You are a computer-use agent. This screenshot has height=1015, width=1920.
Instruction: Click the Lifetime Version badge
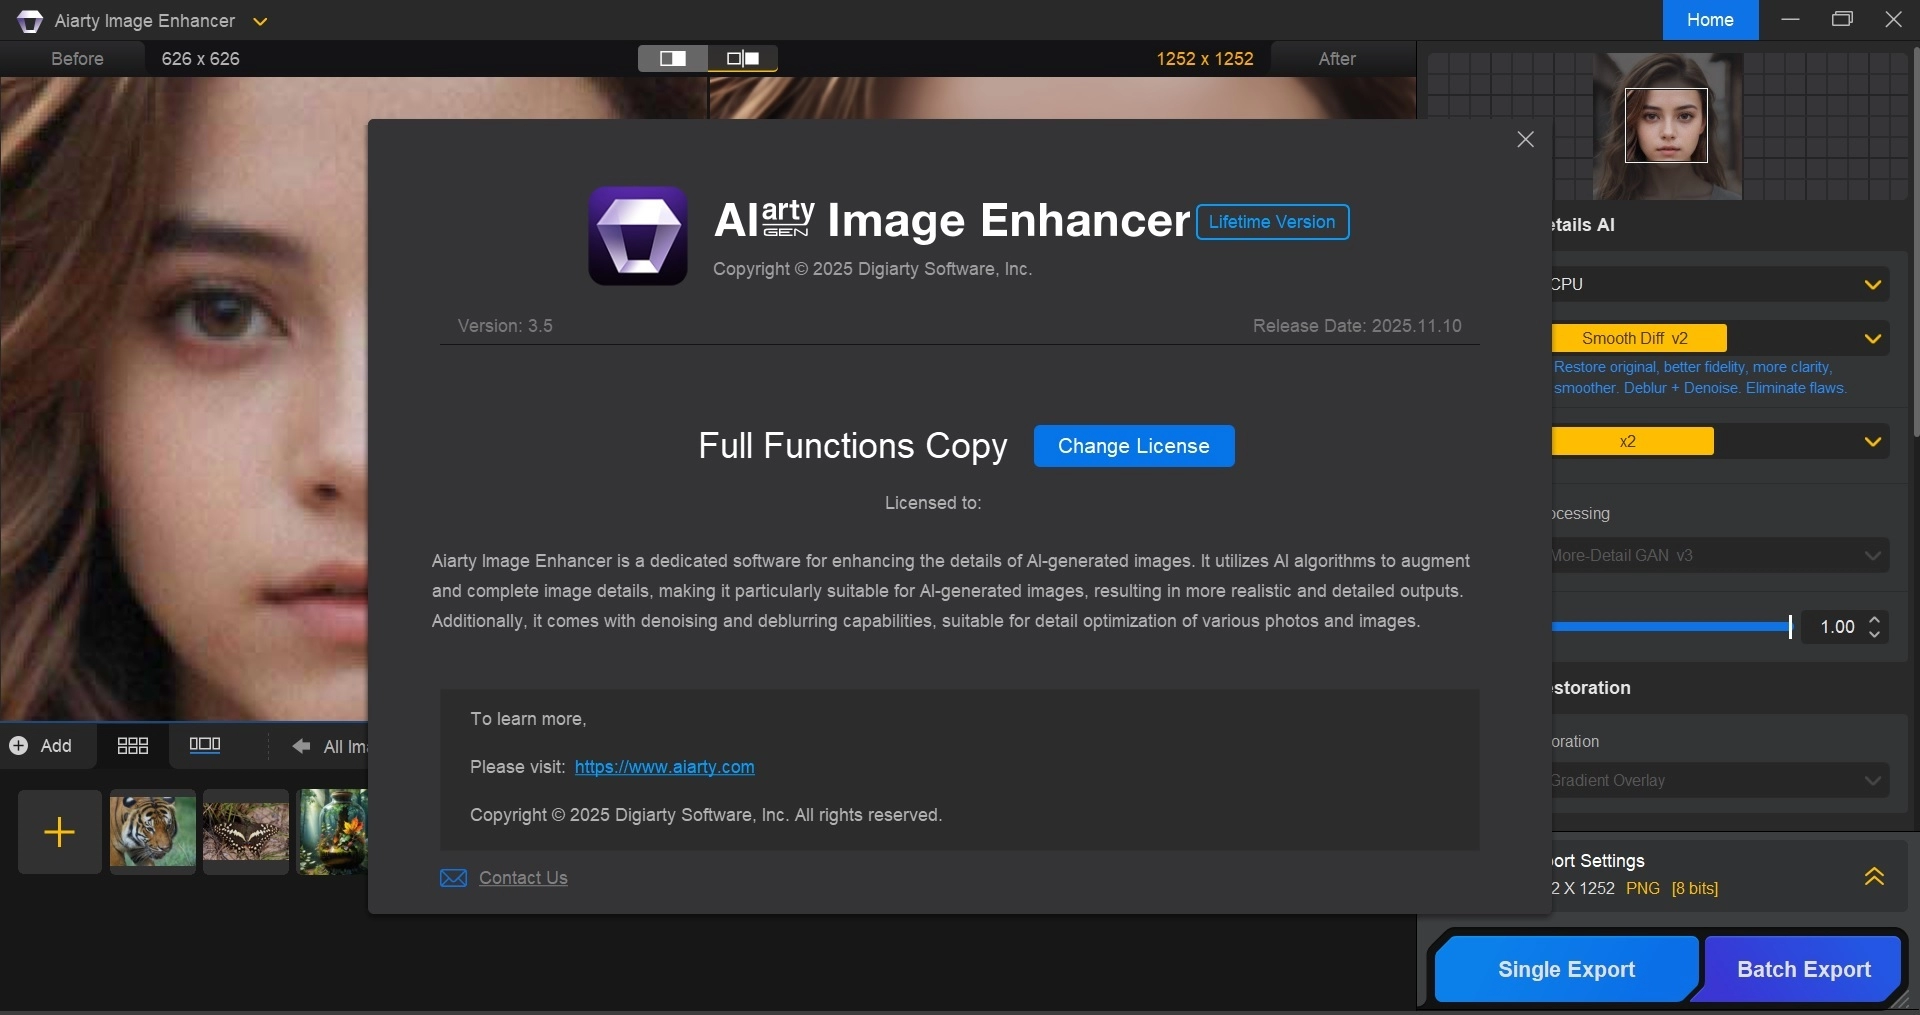[x=1272, y=222]
